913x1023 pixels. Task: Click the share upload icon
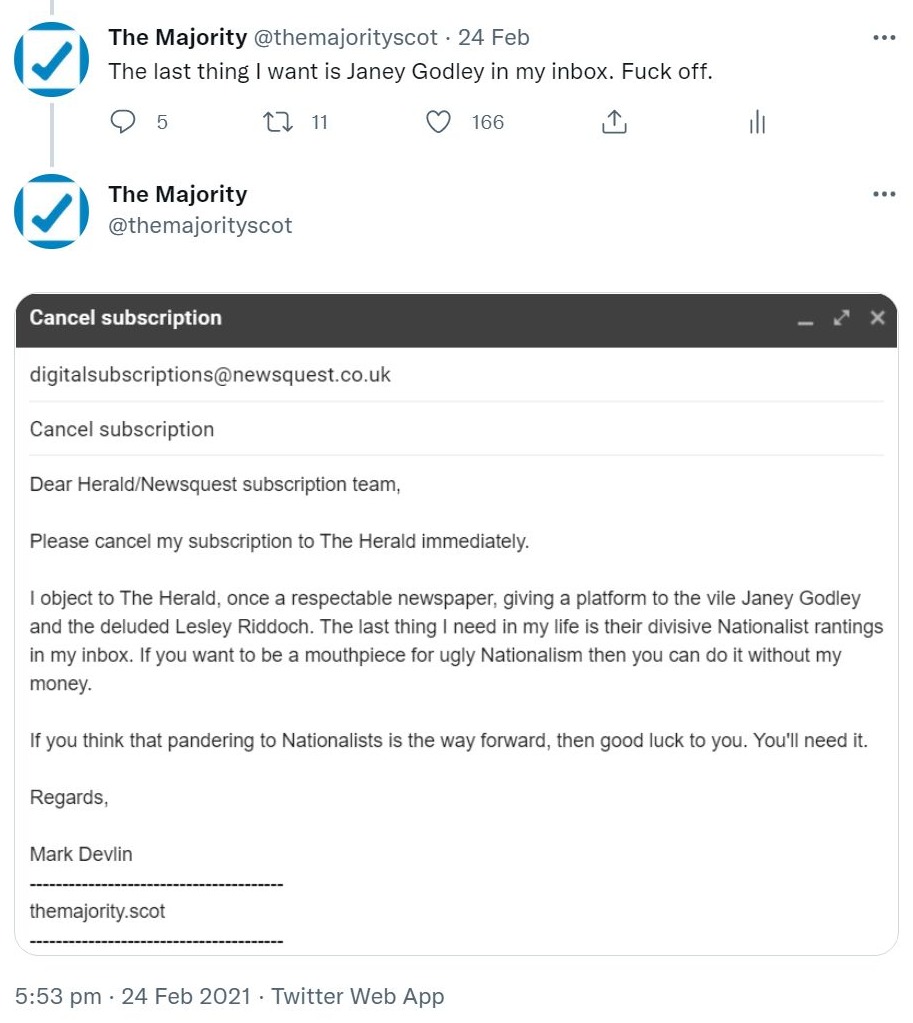point(614,122)
